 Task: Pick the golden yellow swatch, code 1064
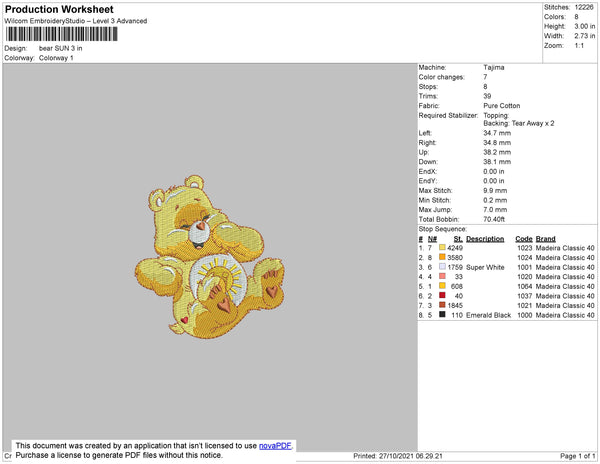pyautogui.click(x=442, y=286)
